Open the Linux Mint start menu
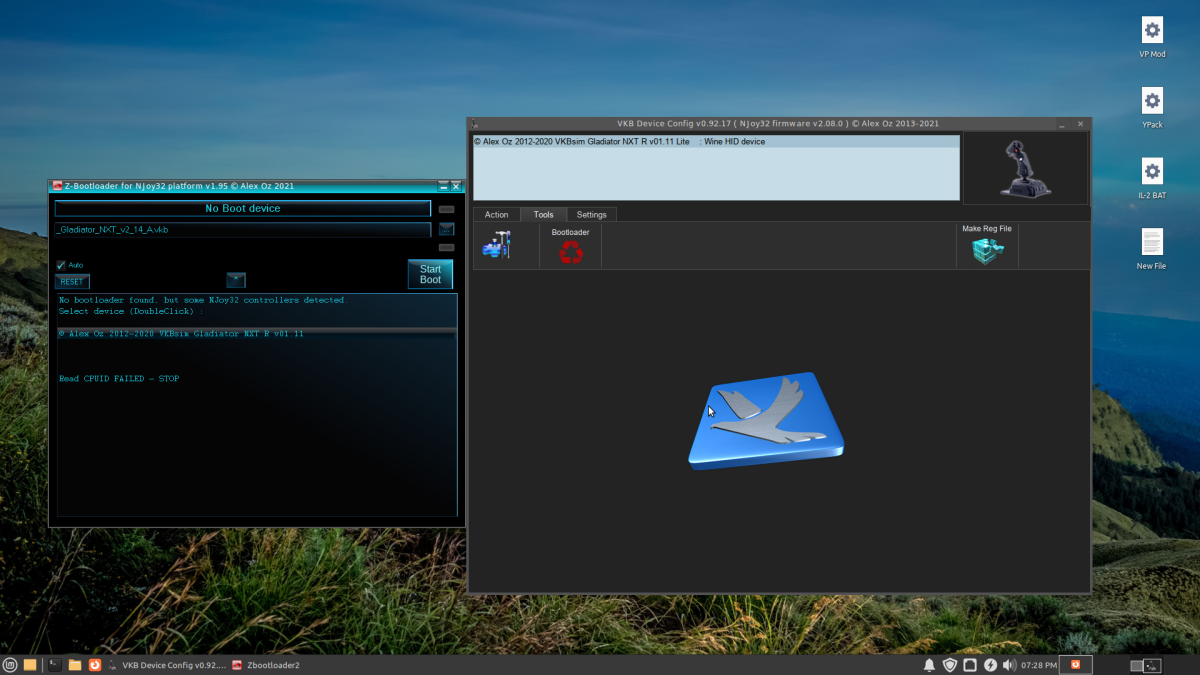The width and height of the screenshot is (1200, 675). [10, 664]
